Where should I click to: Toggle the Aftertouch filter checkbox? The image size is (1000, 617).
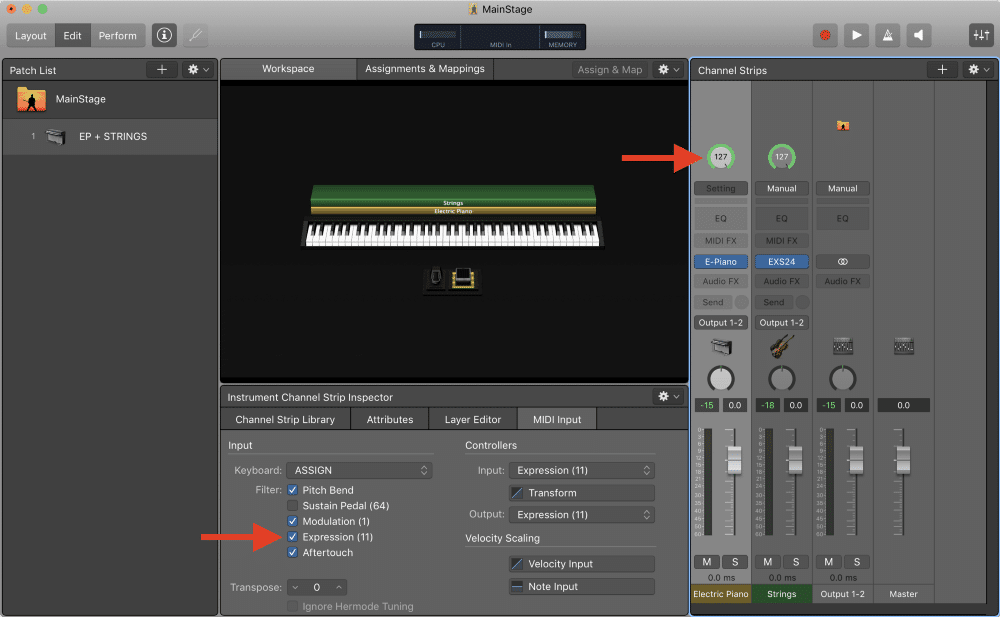tap(293, 553)
